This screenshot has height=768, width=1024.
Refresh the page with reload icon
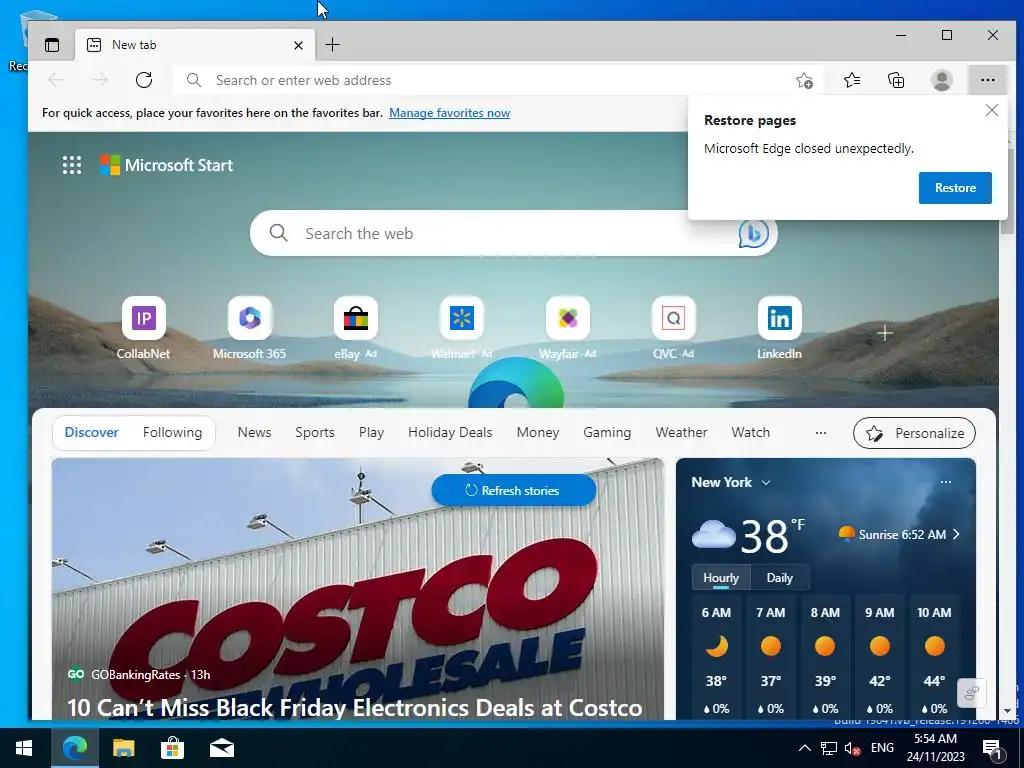tap(144, 80)
